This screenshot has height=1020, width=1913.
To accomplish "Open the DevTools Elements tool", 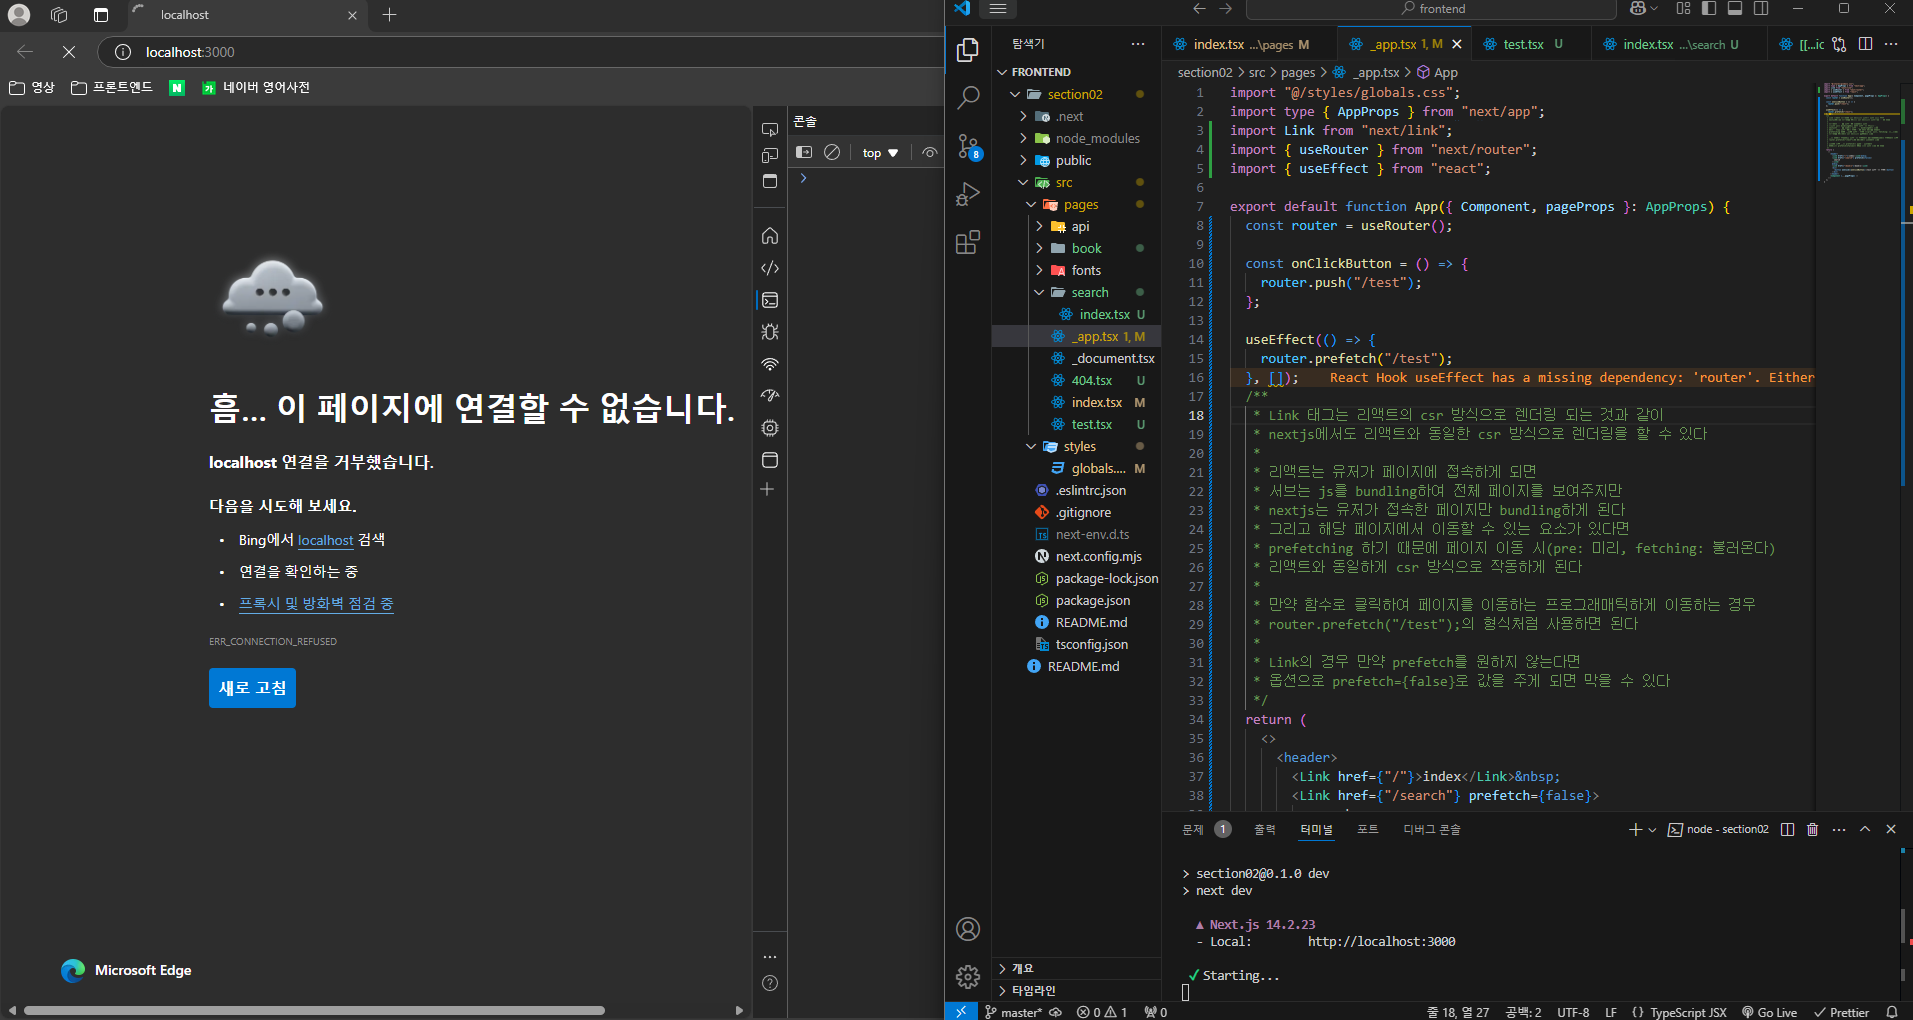I will click(770, 268).
